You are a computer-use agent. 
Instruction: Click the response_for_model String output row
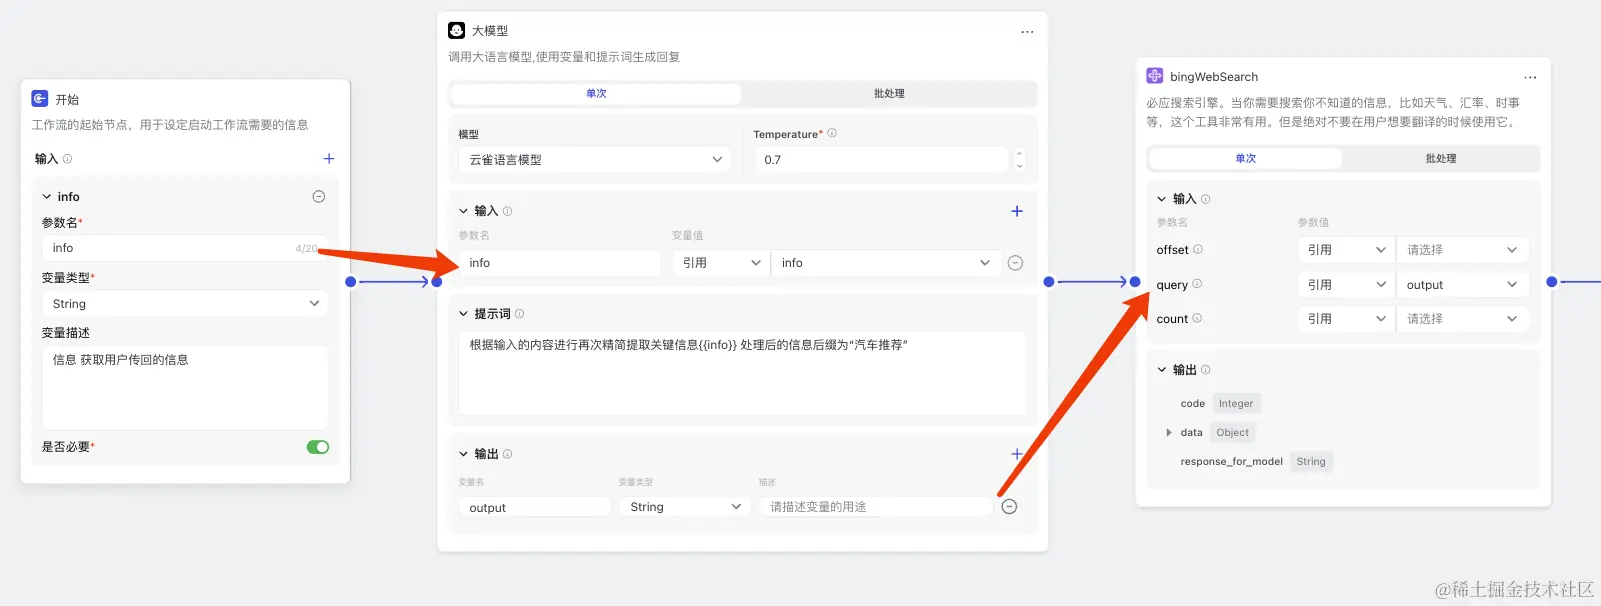coord(1255,462)
